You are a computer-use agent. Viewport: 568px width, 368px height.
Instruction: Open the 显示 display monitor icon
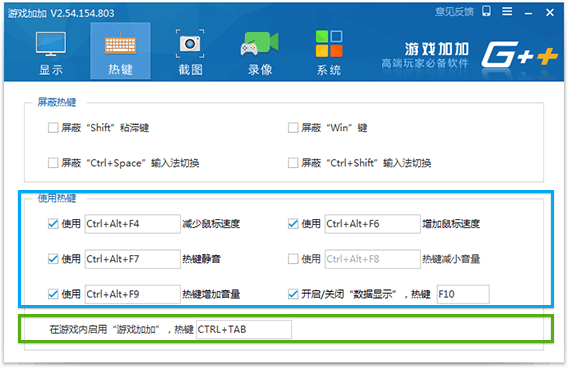pyautogui.click(x=51, y=44)
